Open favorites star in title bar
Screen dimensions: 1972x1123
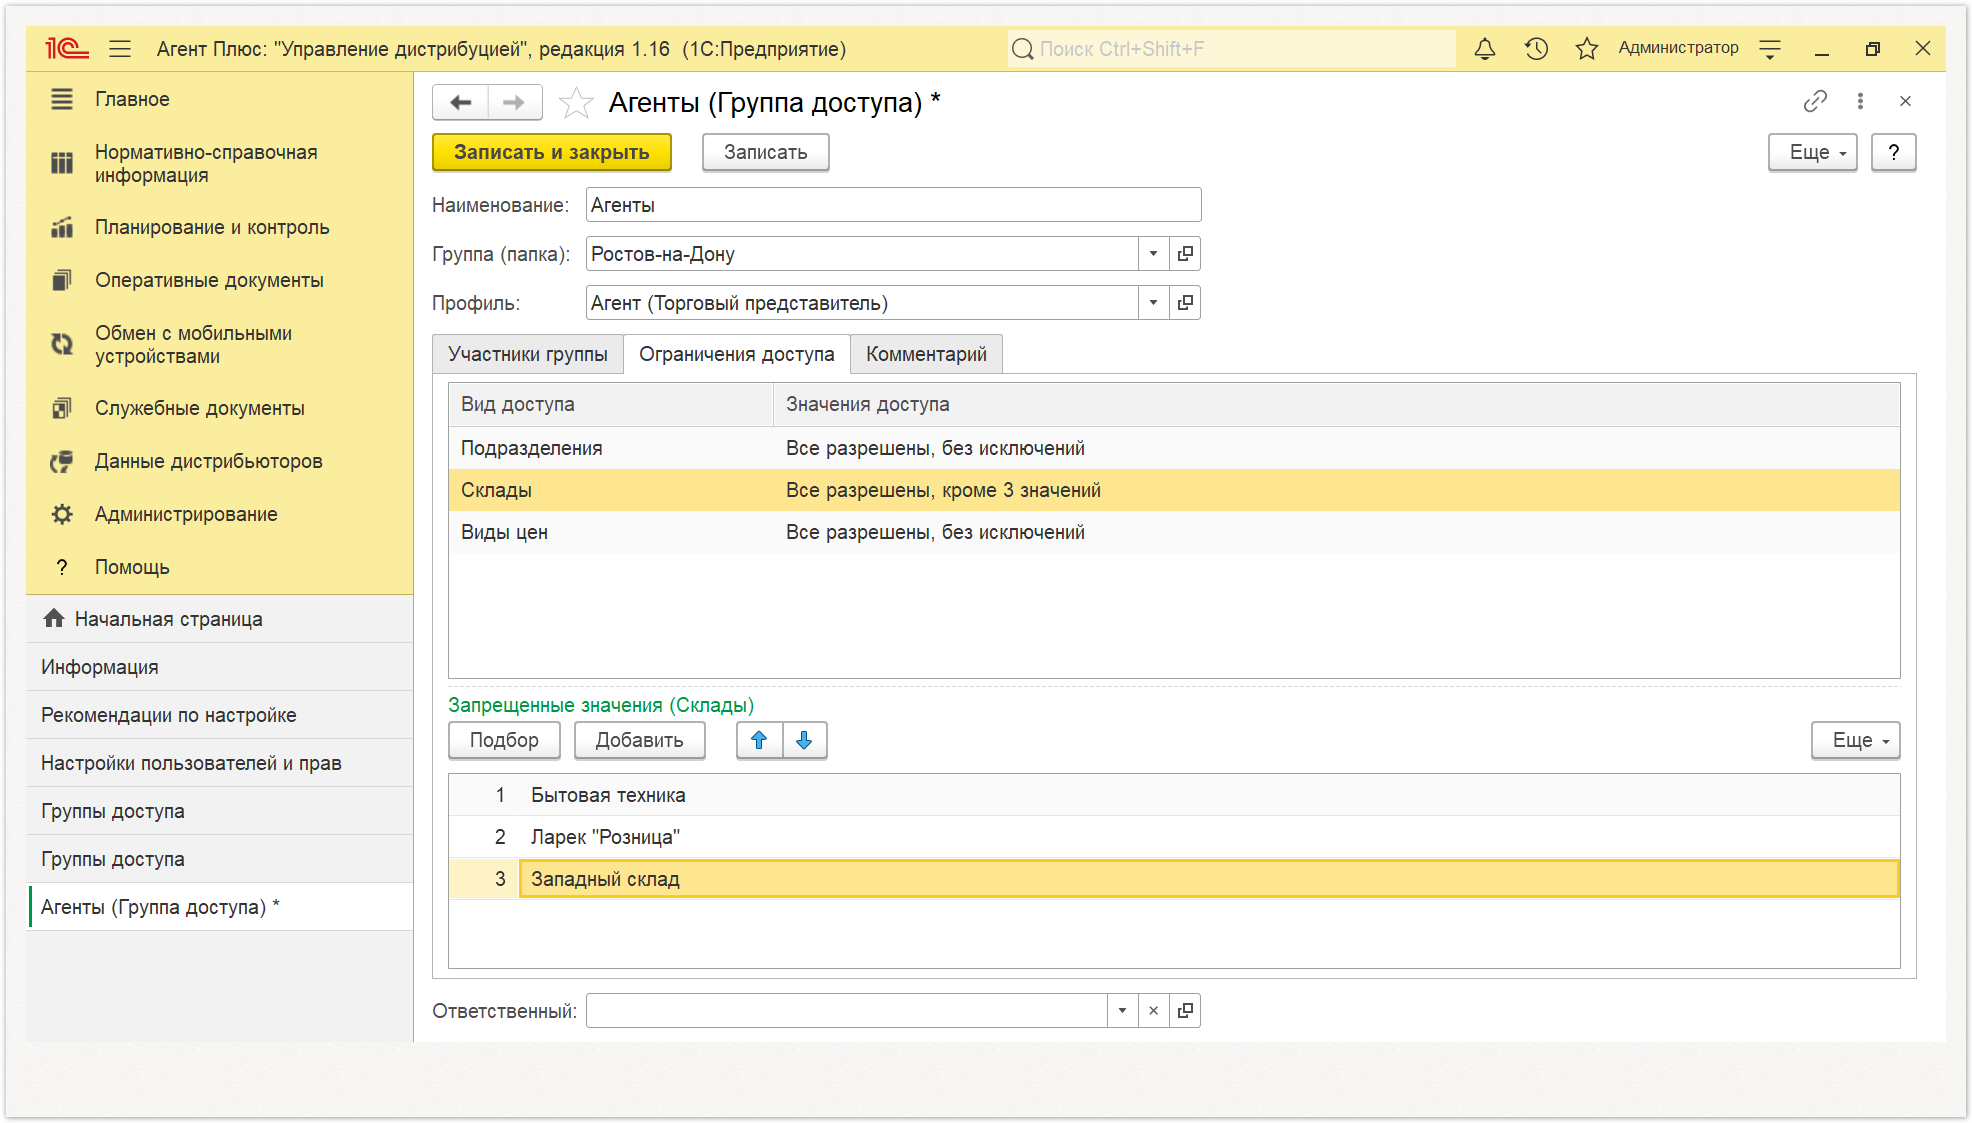pos(1587,48)
